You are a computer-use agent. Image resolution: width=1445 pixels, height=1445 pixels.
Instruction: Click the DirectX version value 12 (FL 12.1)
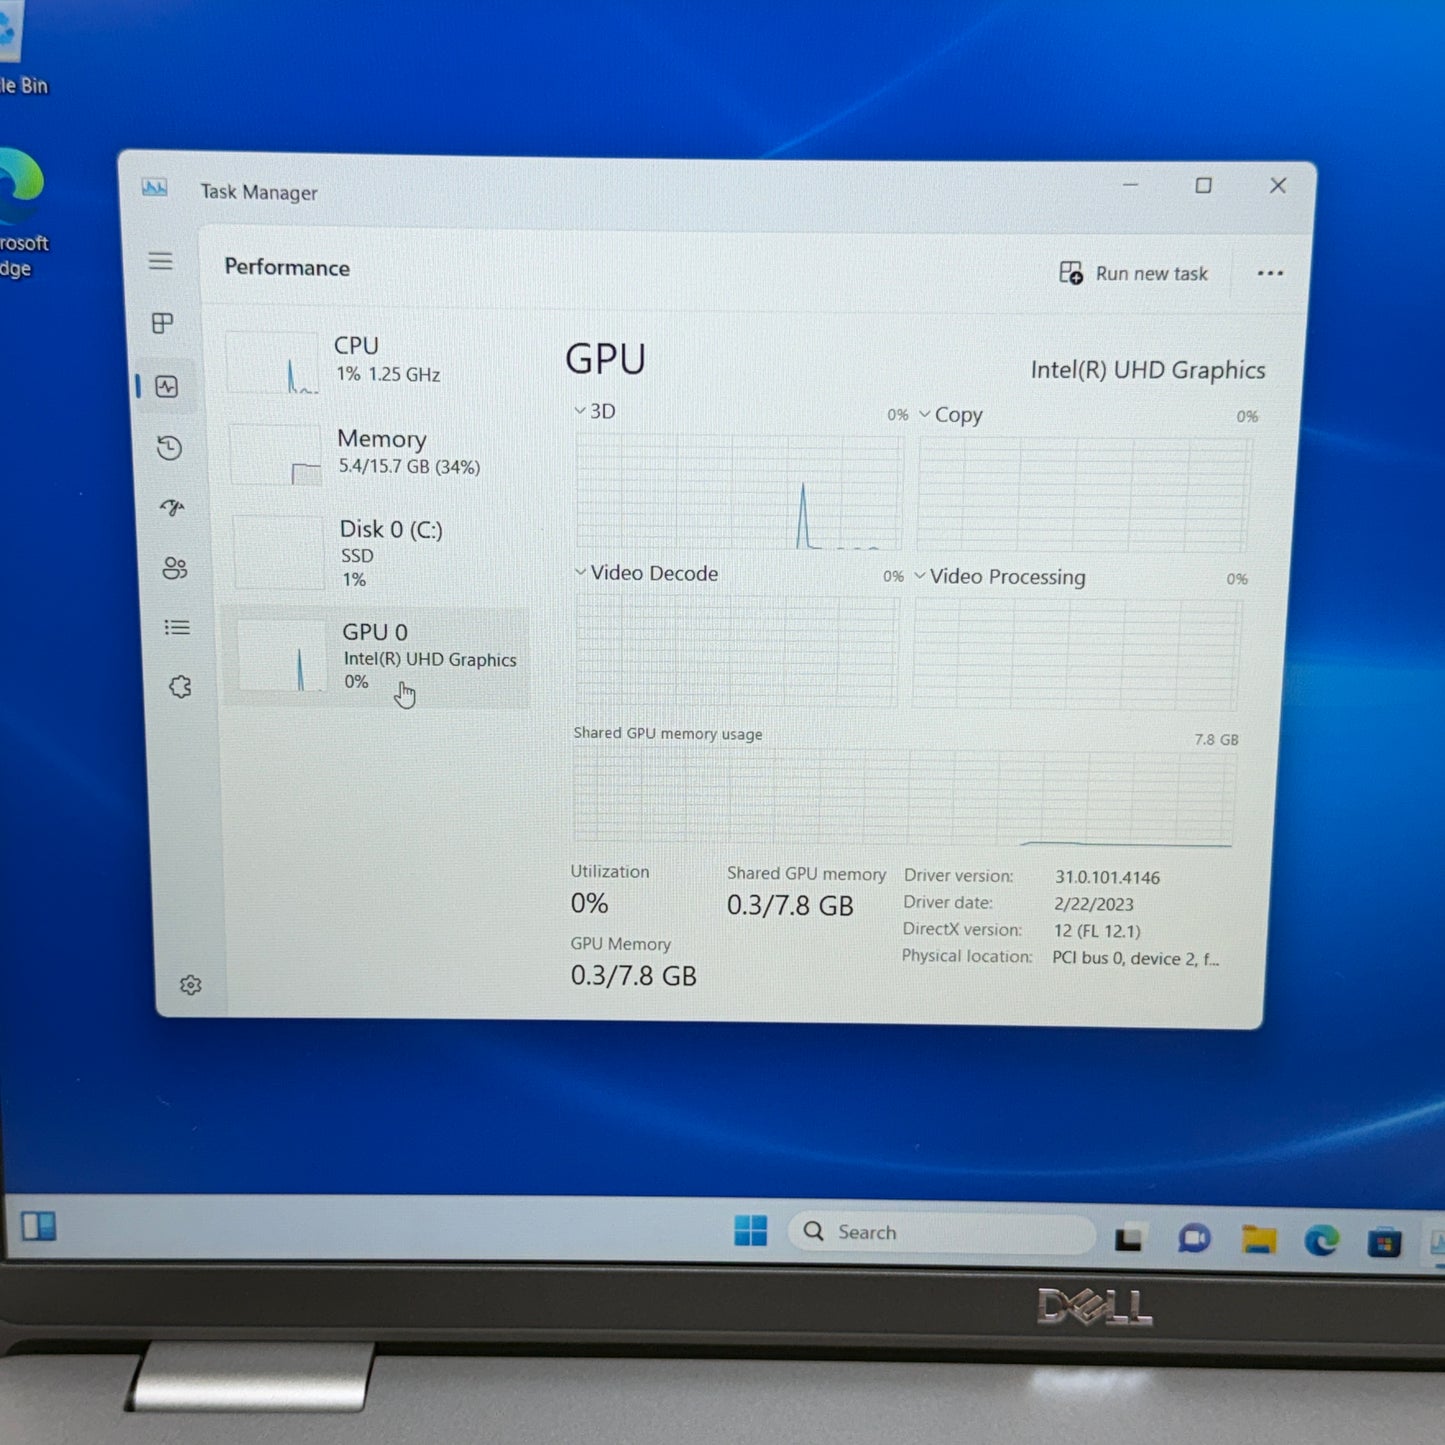[1096, 931]
